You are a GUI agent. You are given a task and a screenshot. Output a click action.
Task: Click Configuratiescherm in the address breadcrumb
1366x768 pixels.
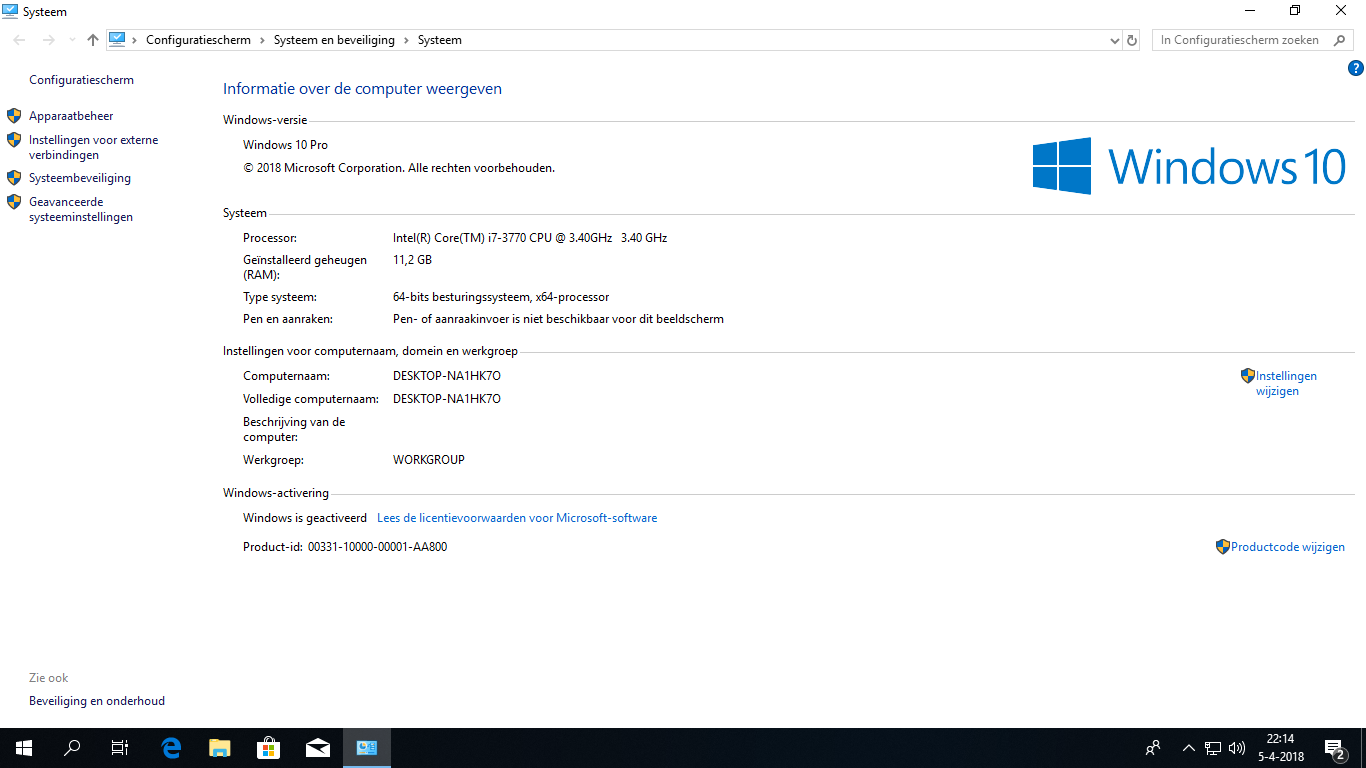click(x=198, y=40)
